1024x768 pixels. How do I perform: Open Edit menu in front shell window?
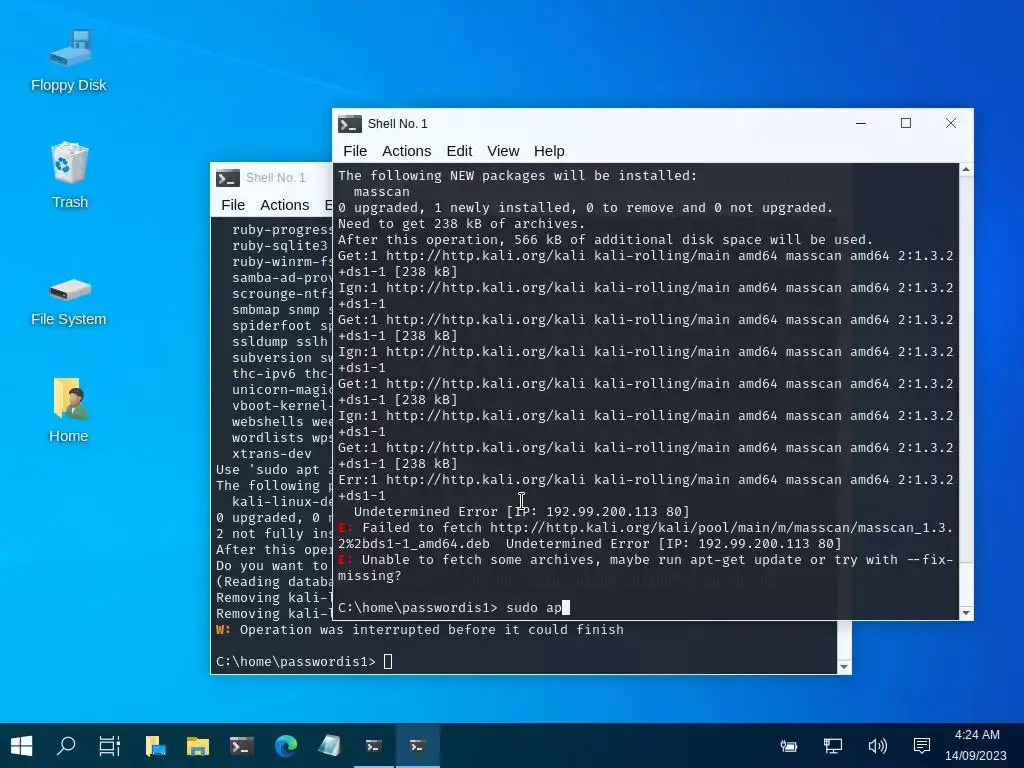[459, 151]
